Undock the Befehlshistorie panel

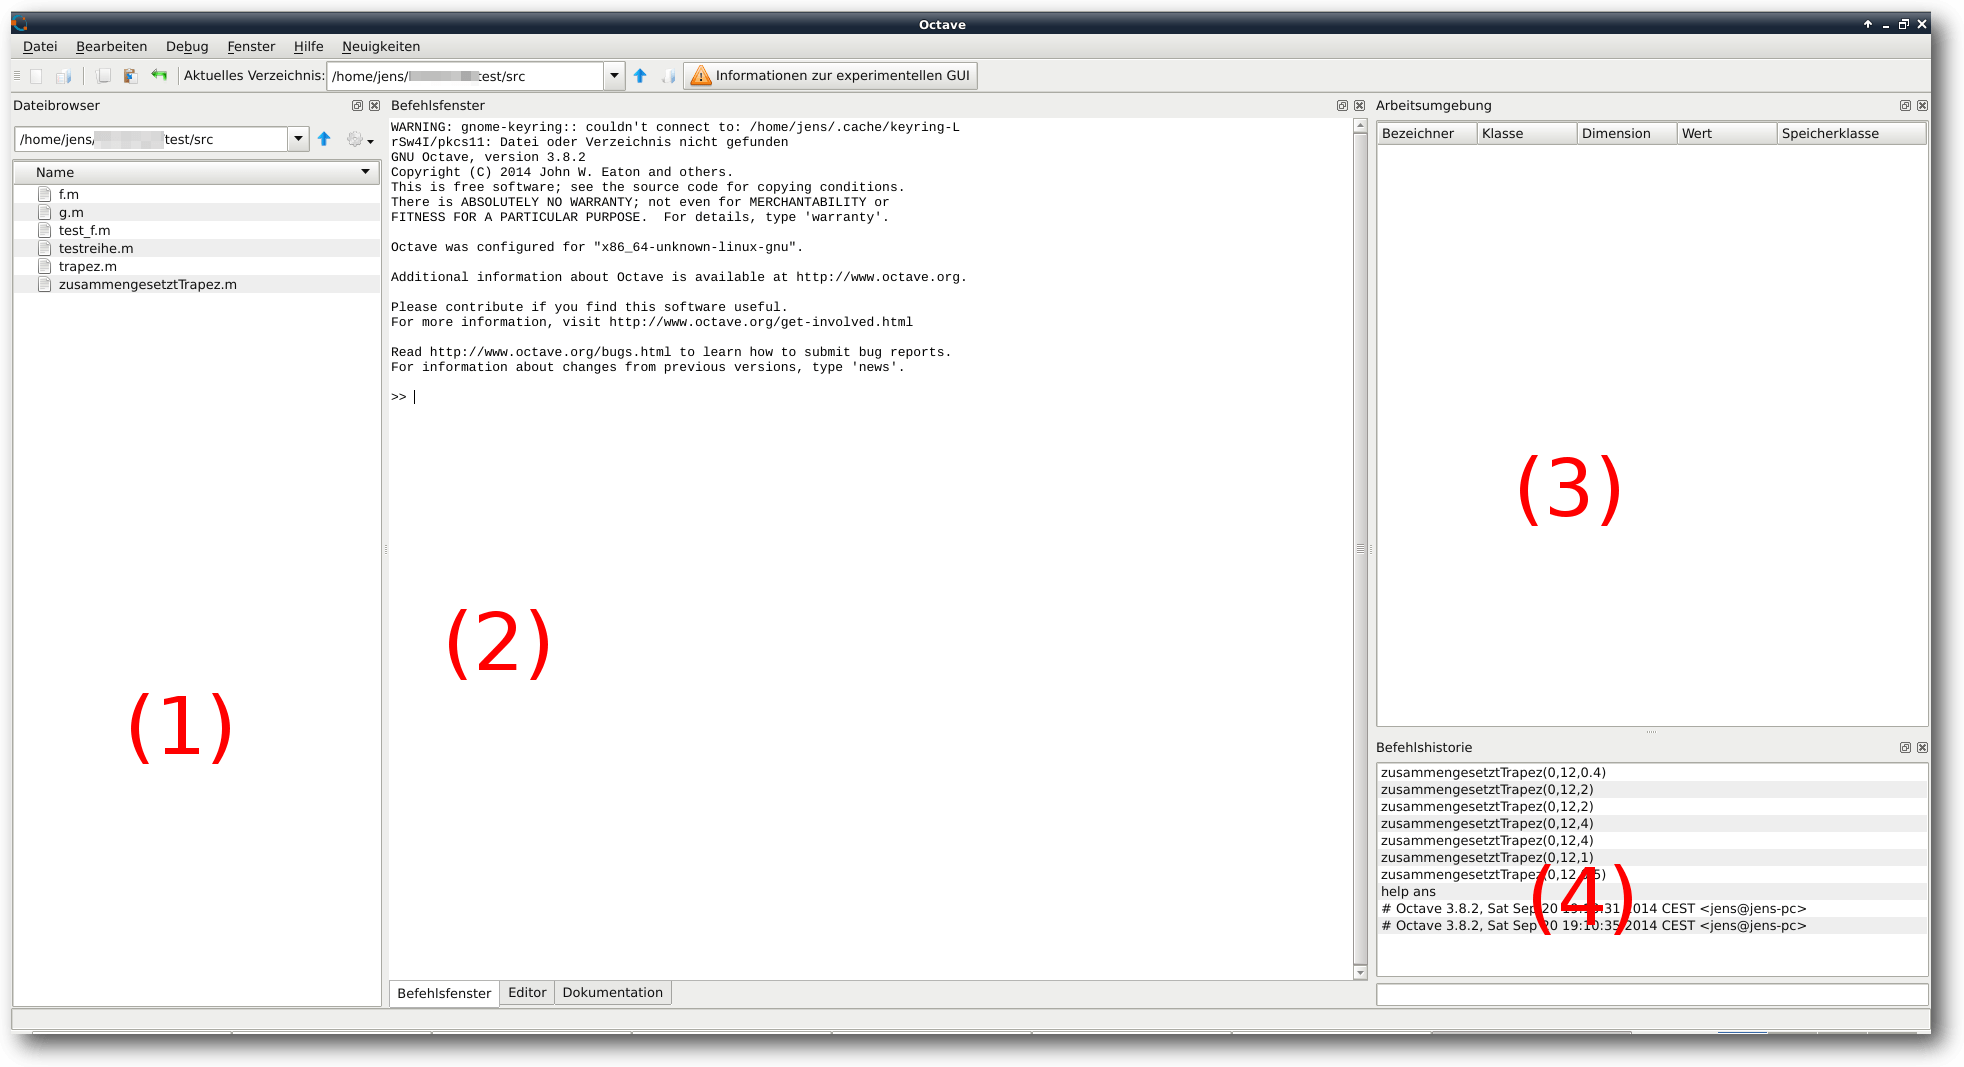click(1905, 748)
